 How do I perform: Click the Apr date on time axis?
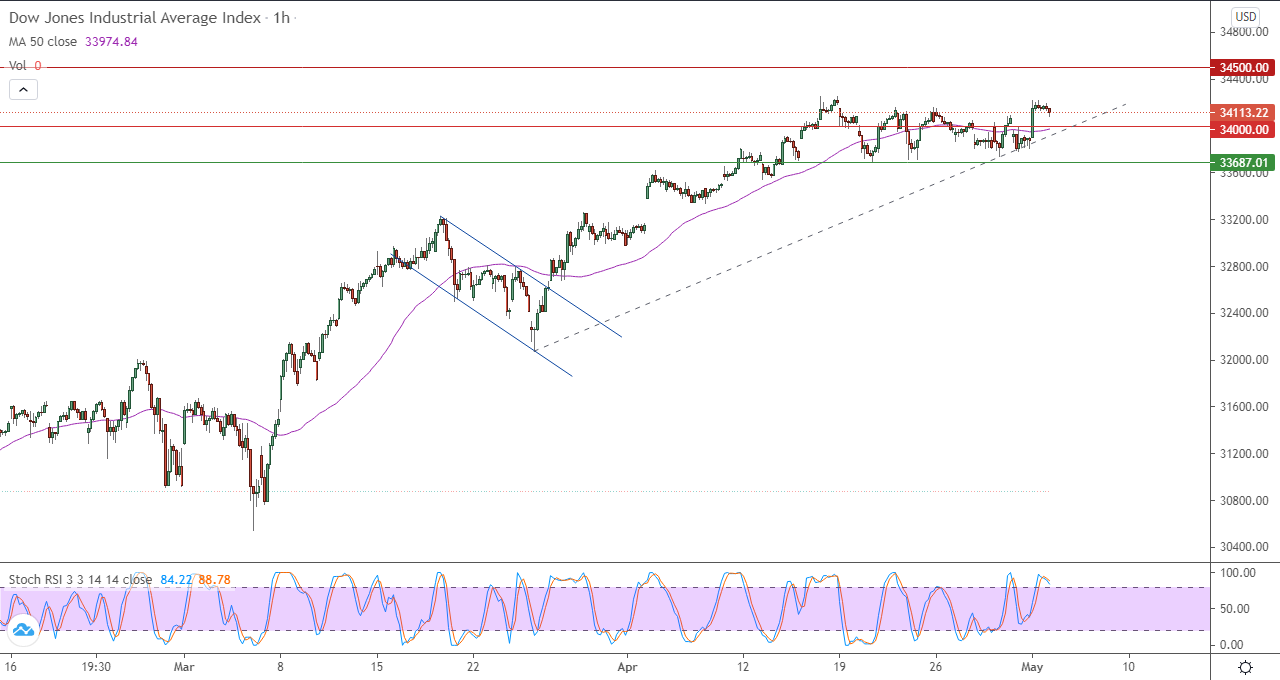click(x=627, y=666)
